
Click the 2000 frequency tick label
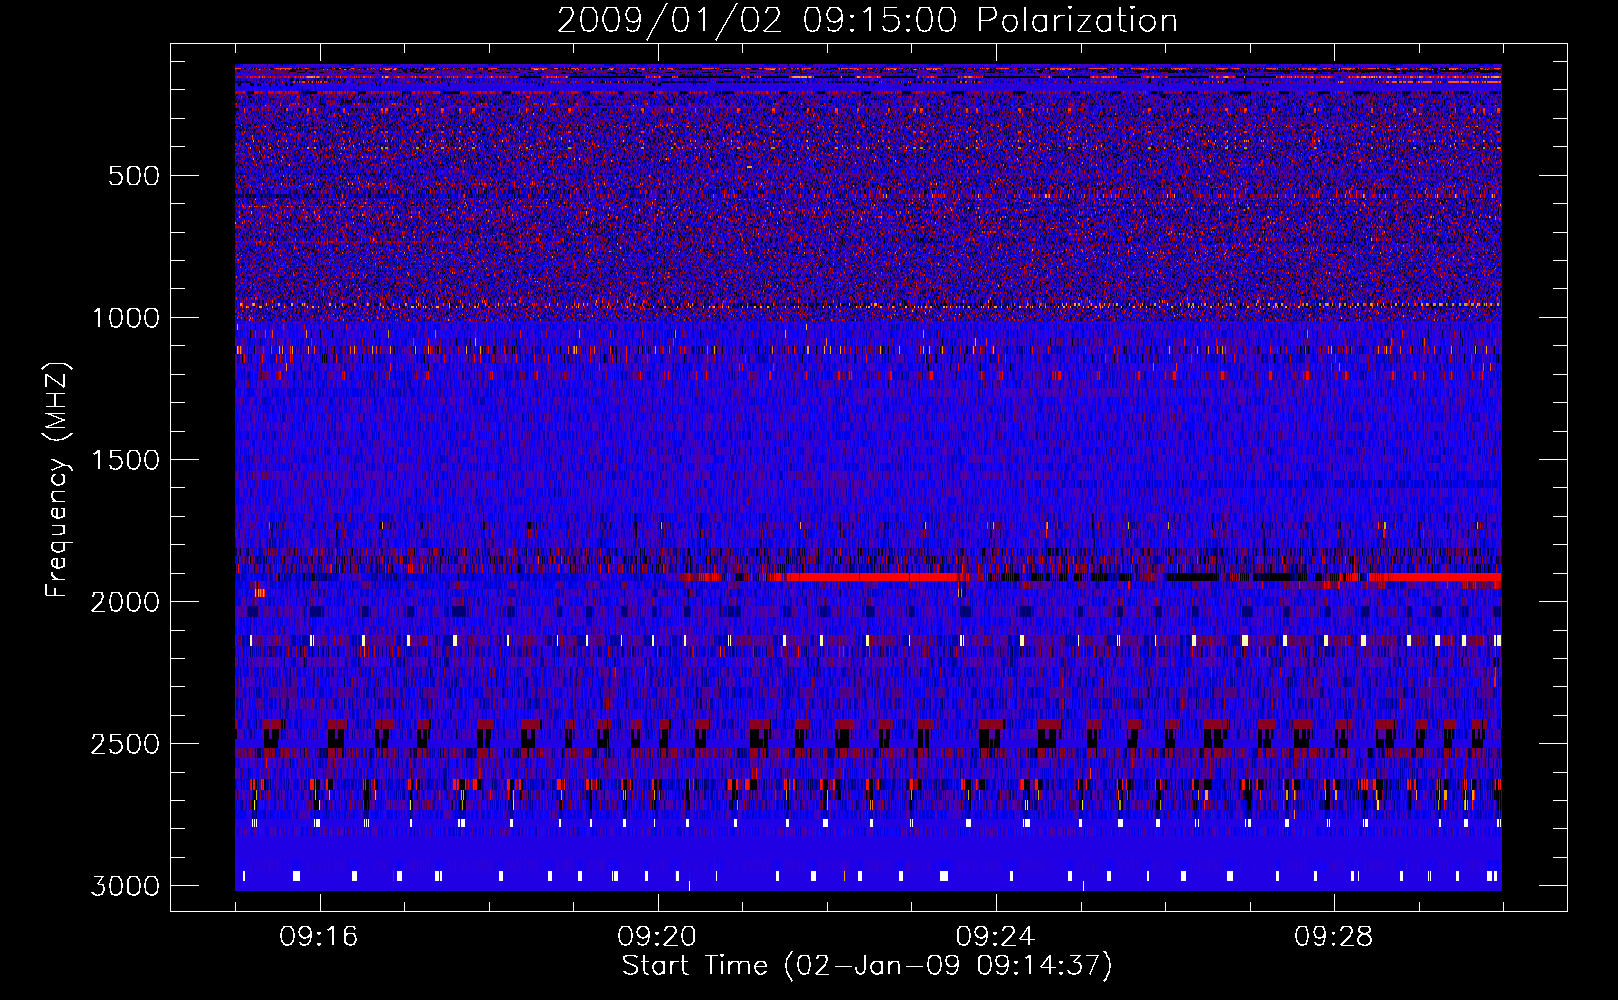126,602
